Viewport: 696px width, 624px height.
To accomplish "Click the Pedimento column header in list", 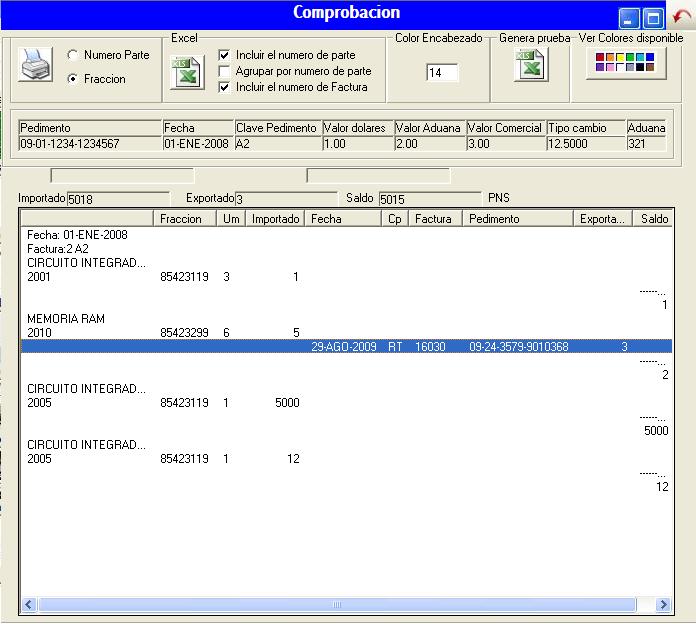I will [x=518, y=218].
